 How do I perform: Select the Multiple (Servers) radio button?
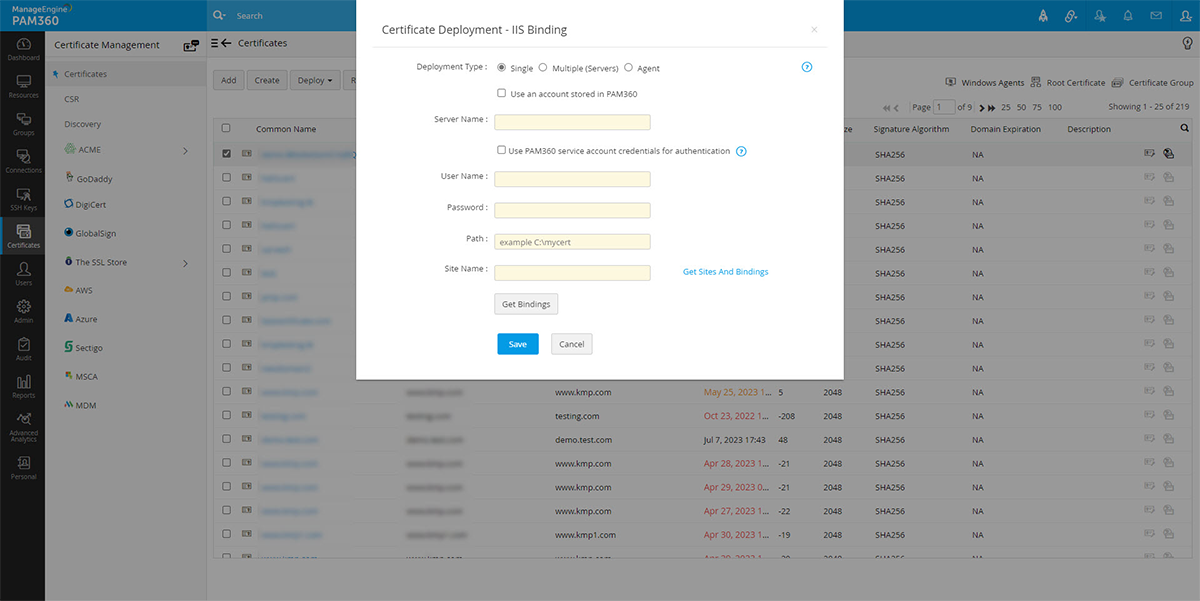tap(543, 68)
